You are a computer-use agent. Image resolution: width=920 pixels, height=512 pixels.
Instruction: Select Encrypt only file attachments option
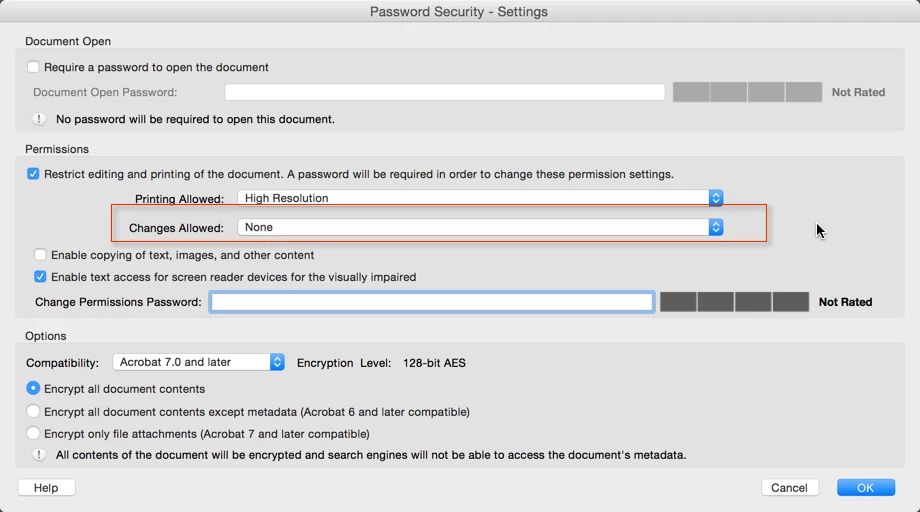33,433
